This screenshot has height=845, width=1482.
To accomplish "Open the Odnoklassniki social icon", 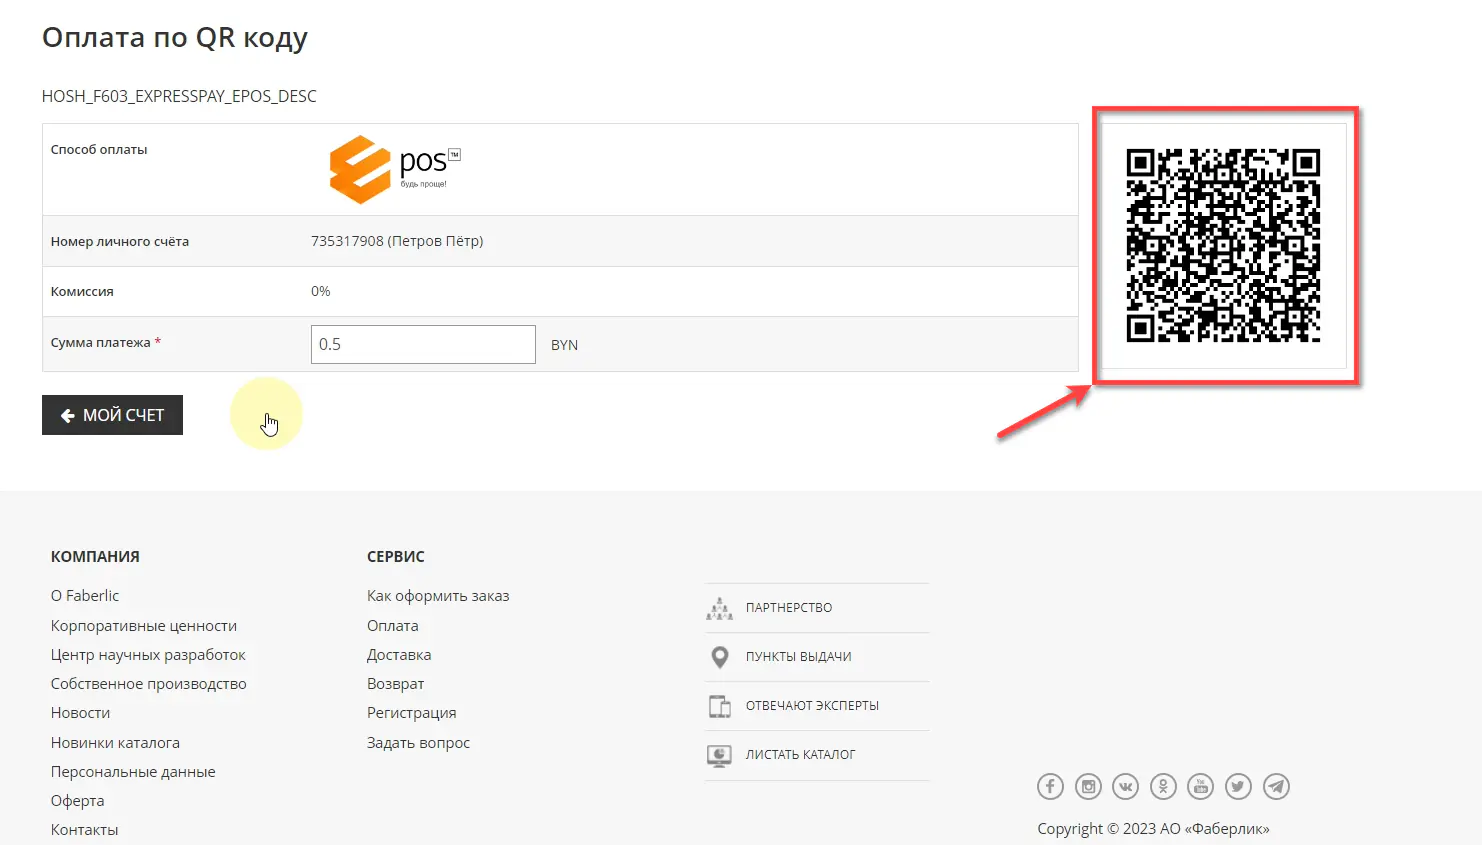I will click(1163, 786).
